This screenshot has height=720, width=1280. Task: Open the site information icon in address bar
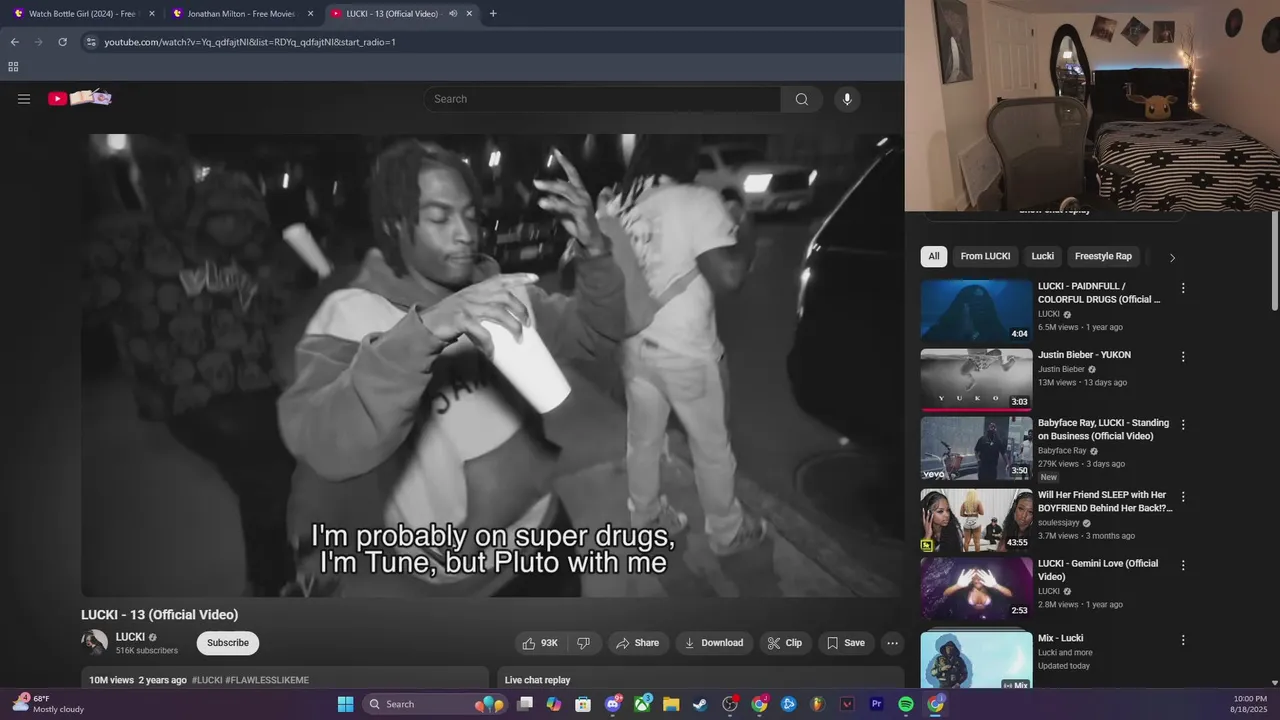[90, 42]
